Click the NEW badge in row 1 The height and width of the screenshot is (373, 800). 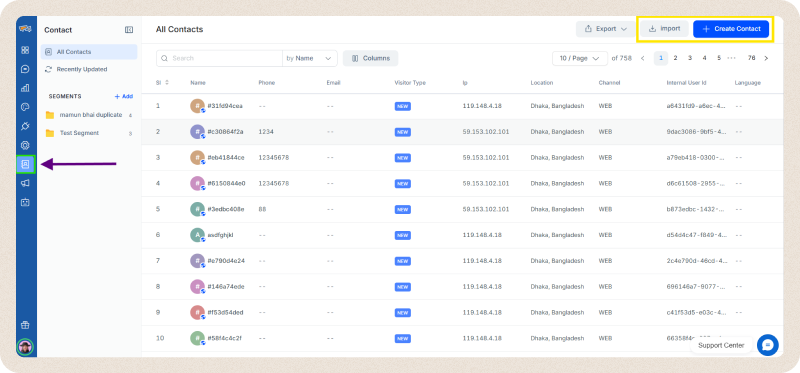pyautogui.click(x=403, y=106)
